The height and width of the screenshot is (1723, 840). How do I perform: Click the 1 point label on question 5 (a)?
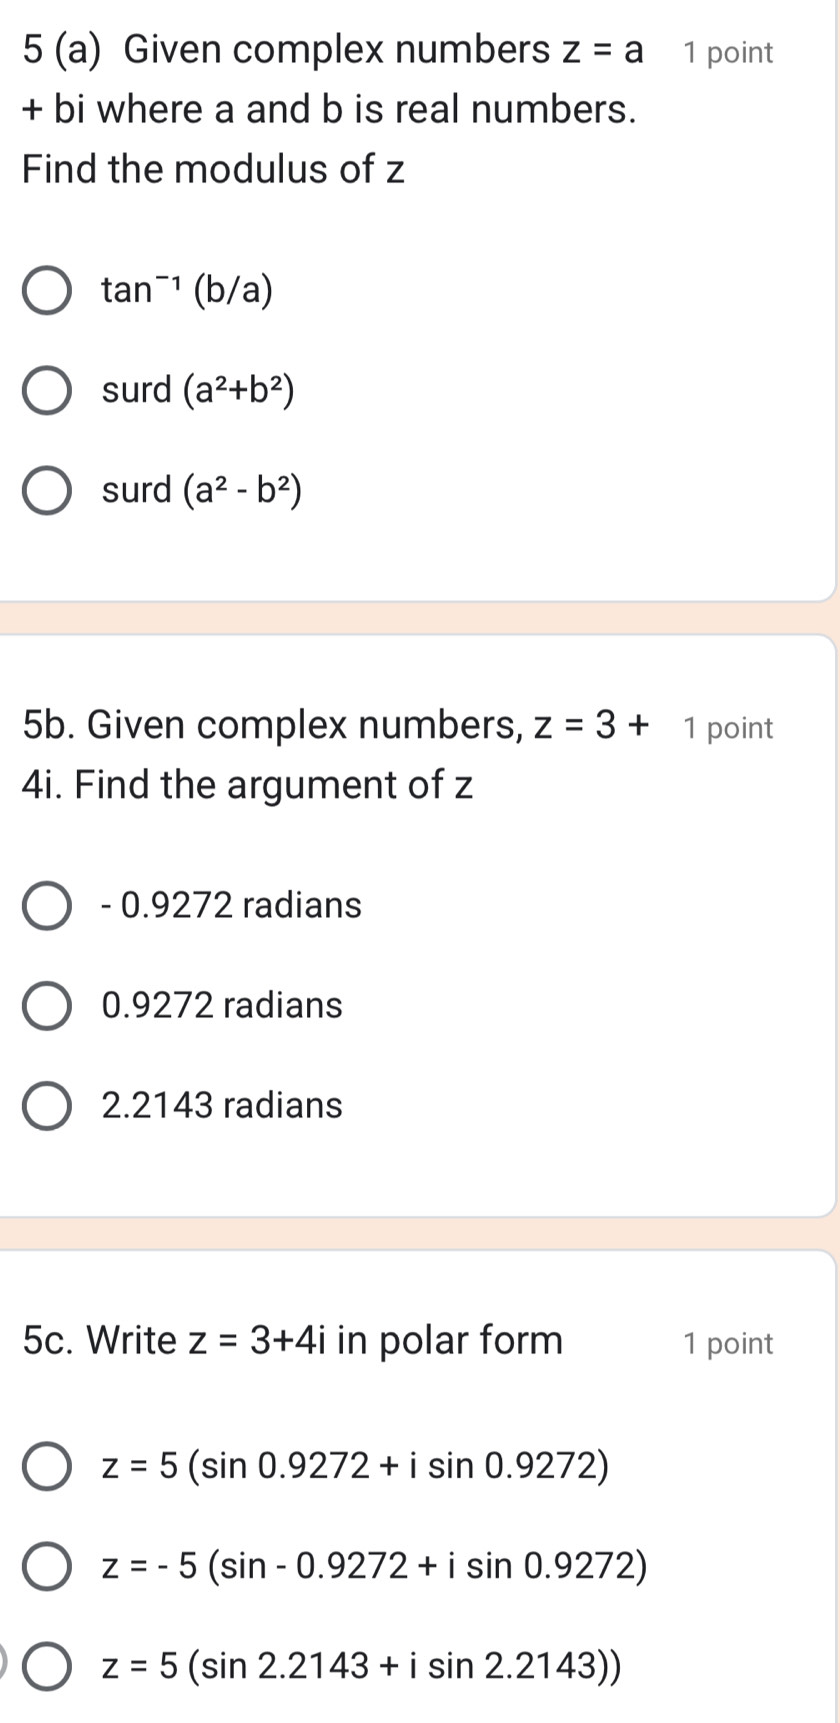(728, 53)
